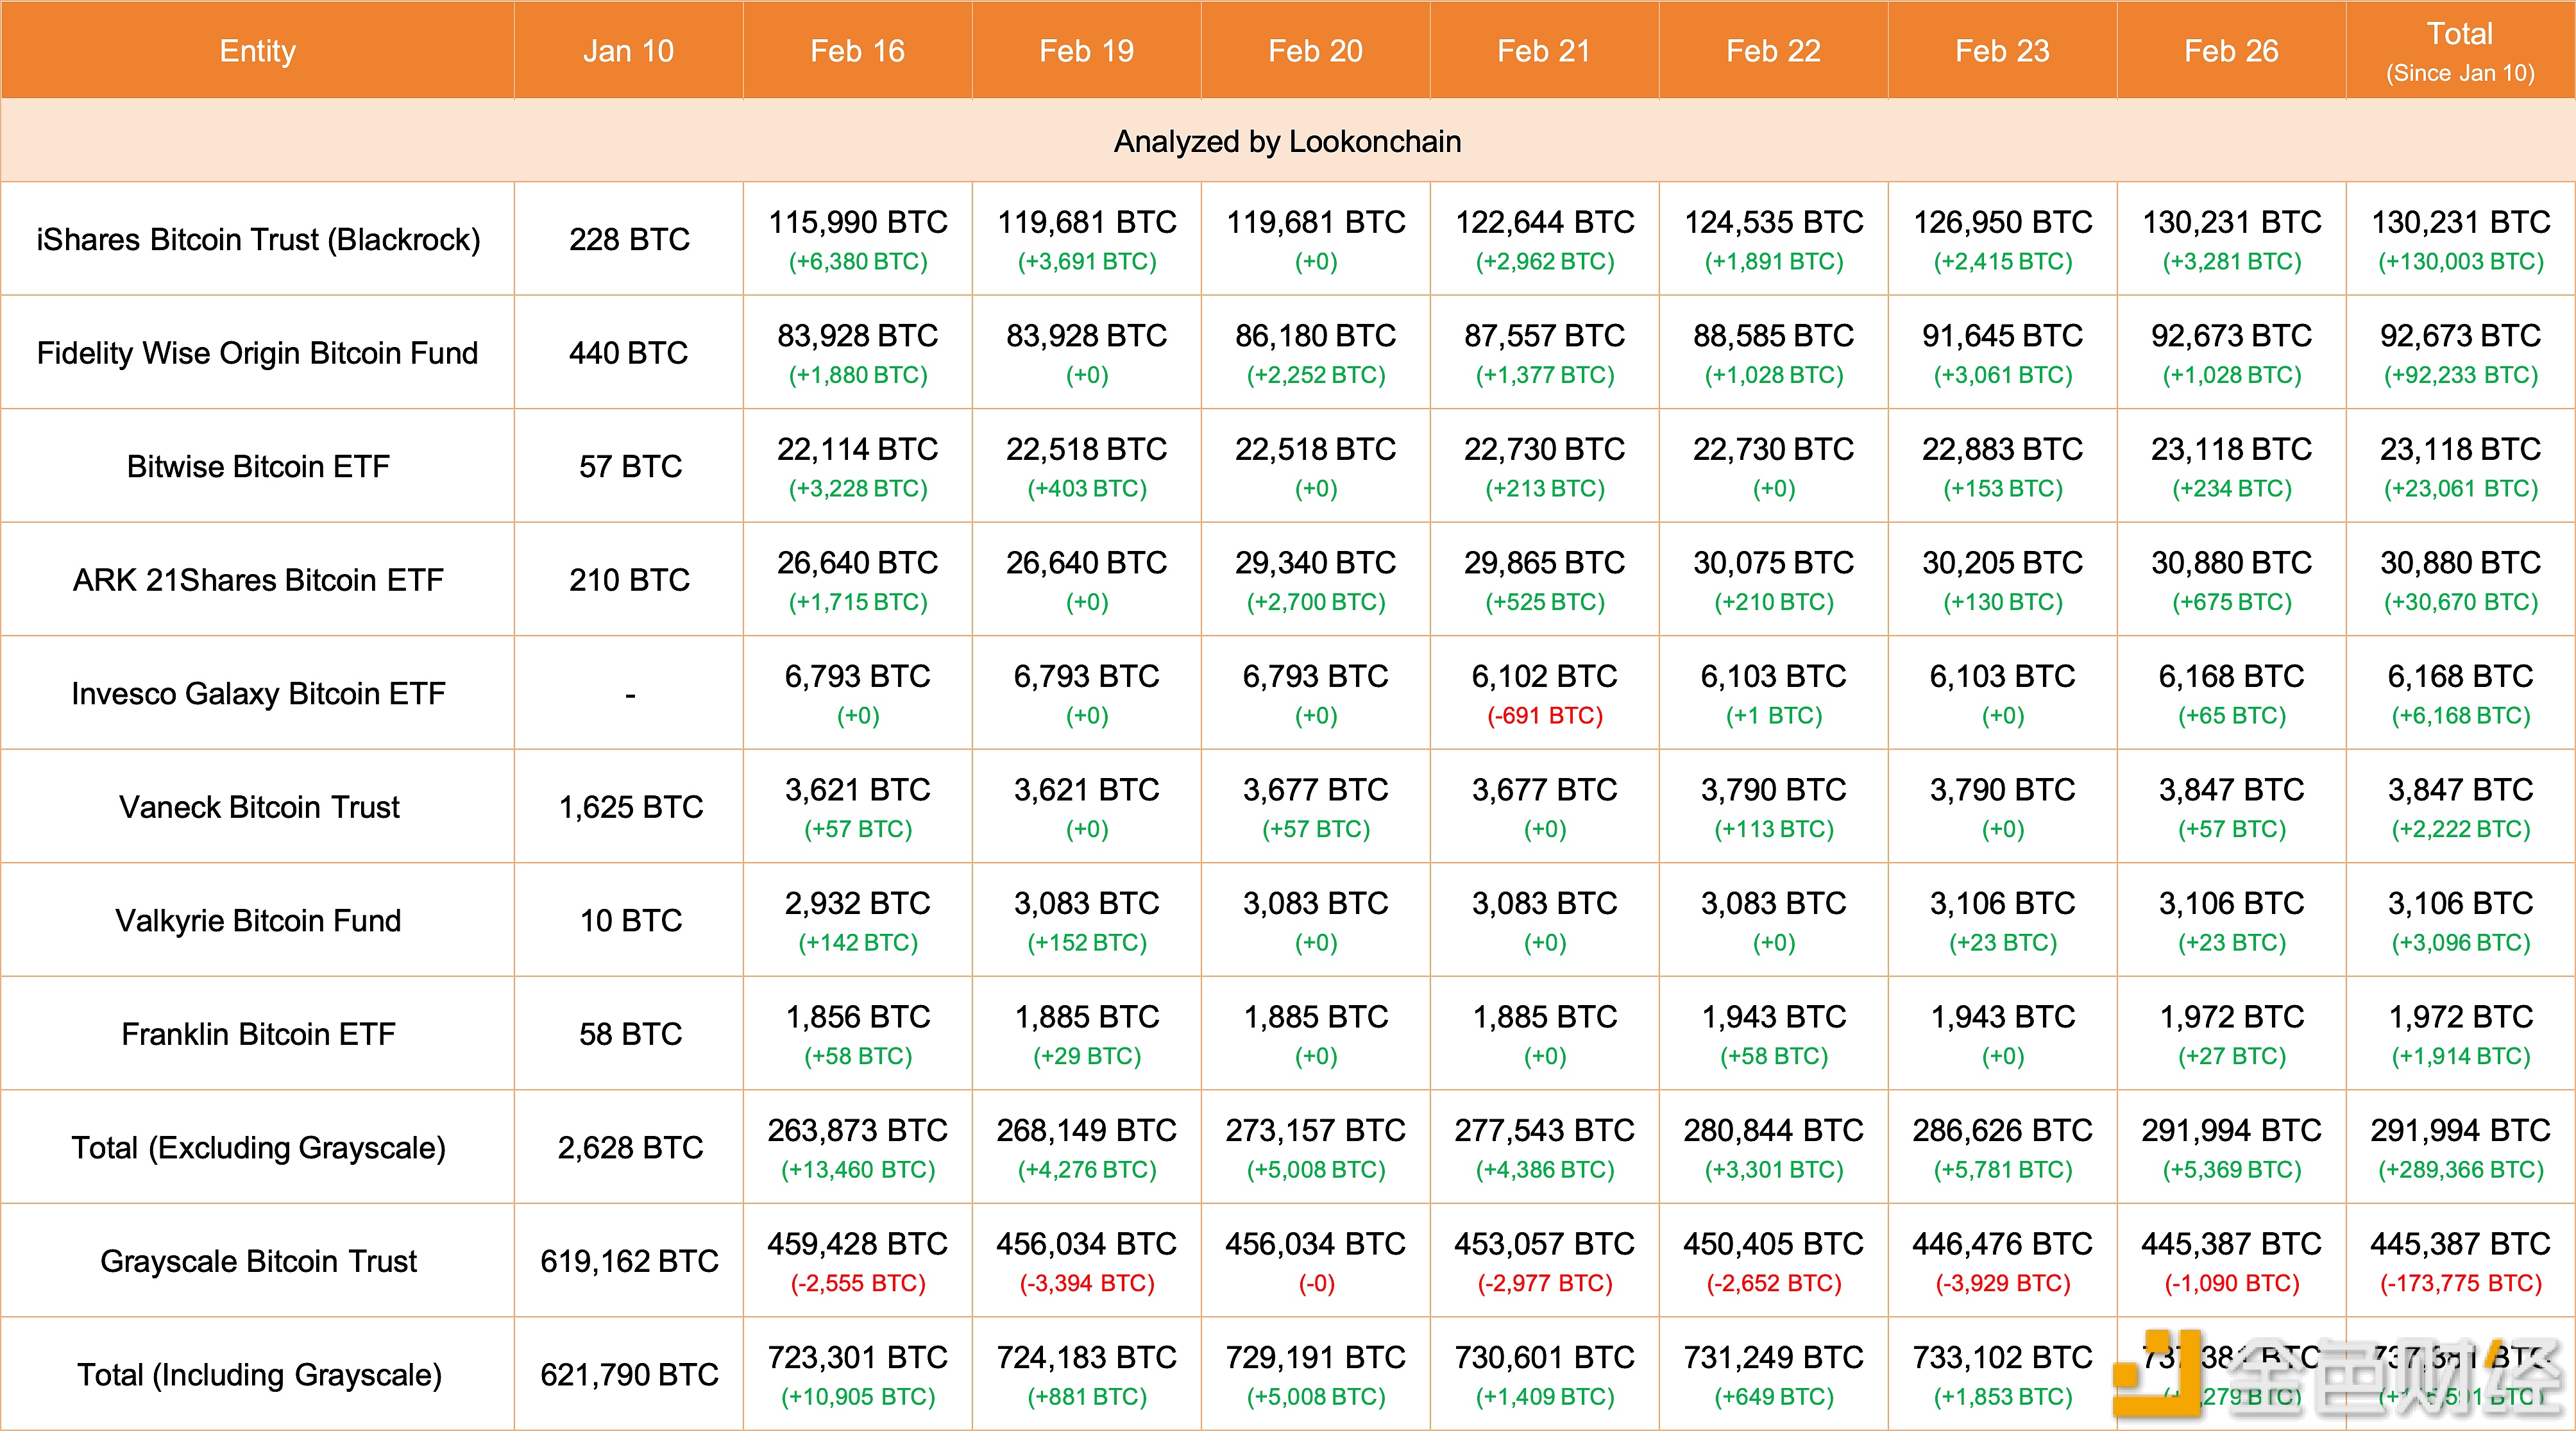Select the (-3,929 BTC) Grayscale Feb 23 change
The image size is (2576, 1431).
2002,1284
